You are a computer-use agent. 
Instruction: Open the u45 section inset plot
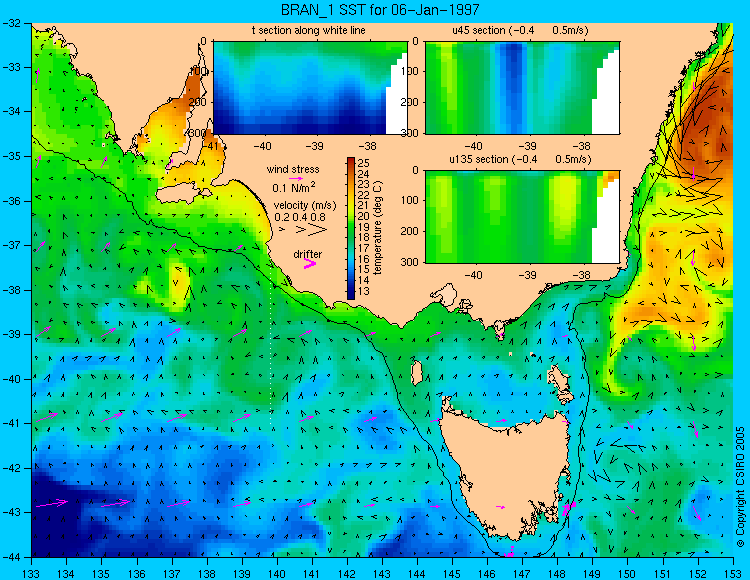tap(522, 88)
